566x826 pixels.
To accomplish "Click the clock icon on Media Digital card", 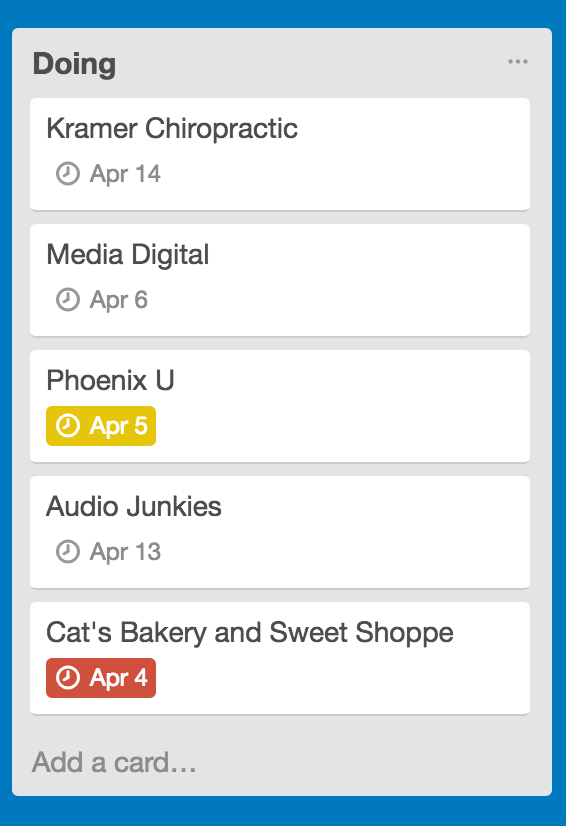I will [67, 299].
